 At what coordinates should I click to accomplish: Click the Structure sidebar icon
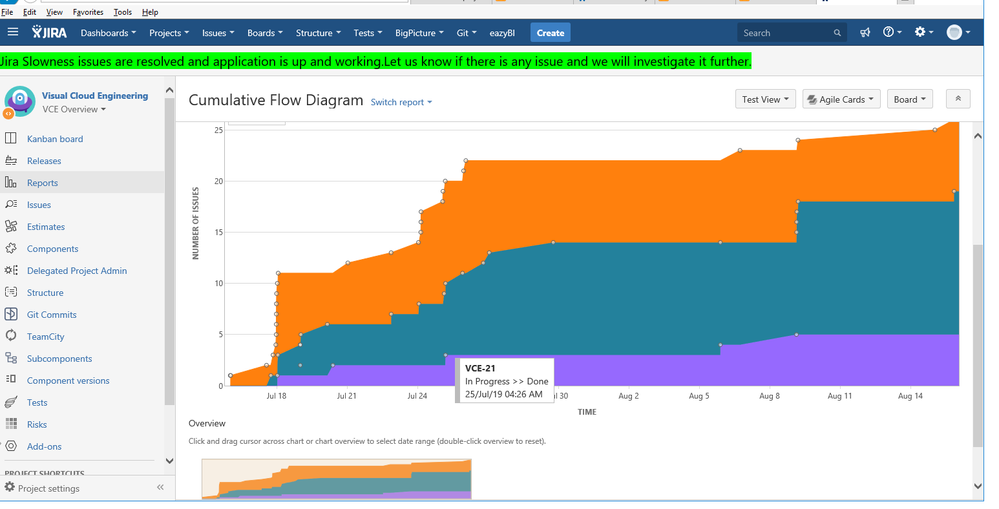11,292
